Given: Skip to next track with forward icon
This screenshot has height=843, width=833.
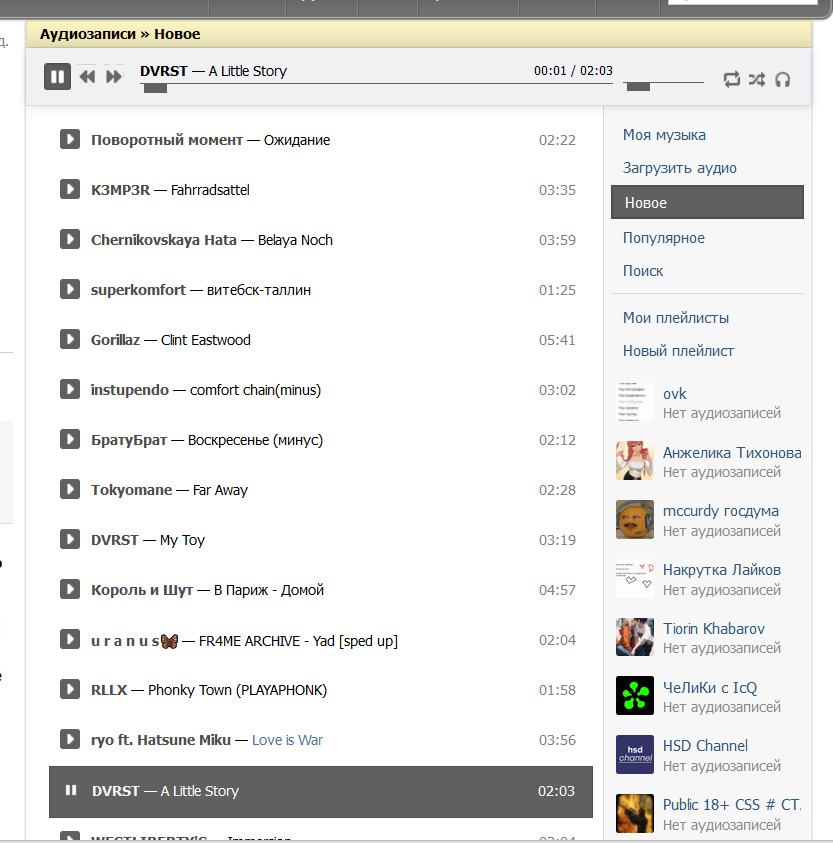Looking at the screenshot, I should click(113, 77).
